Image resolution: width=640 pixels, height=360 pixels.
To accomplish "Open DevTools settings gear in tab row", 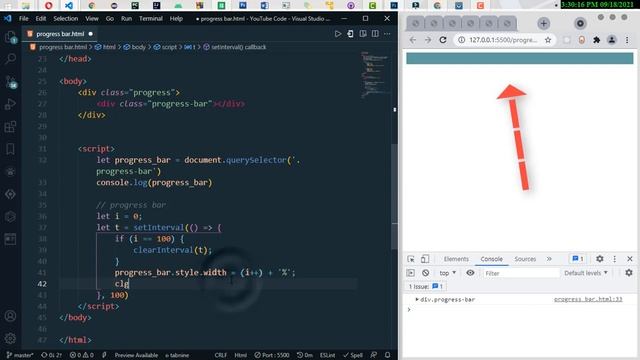I will (x=600, y=259).
